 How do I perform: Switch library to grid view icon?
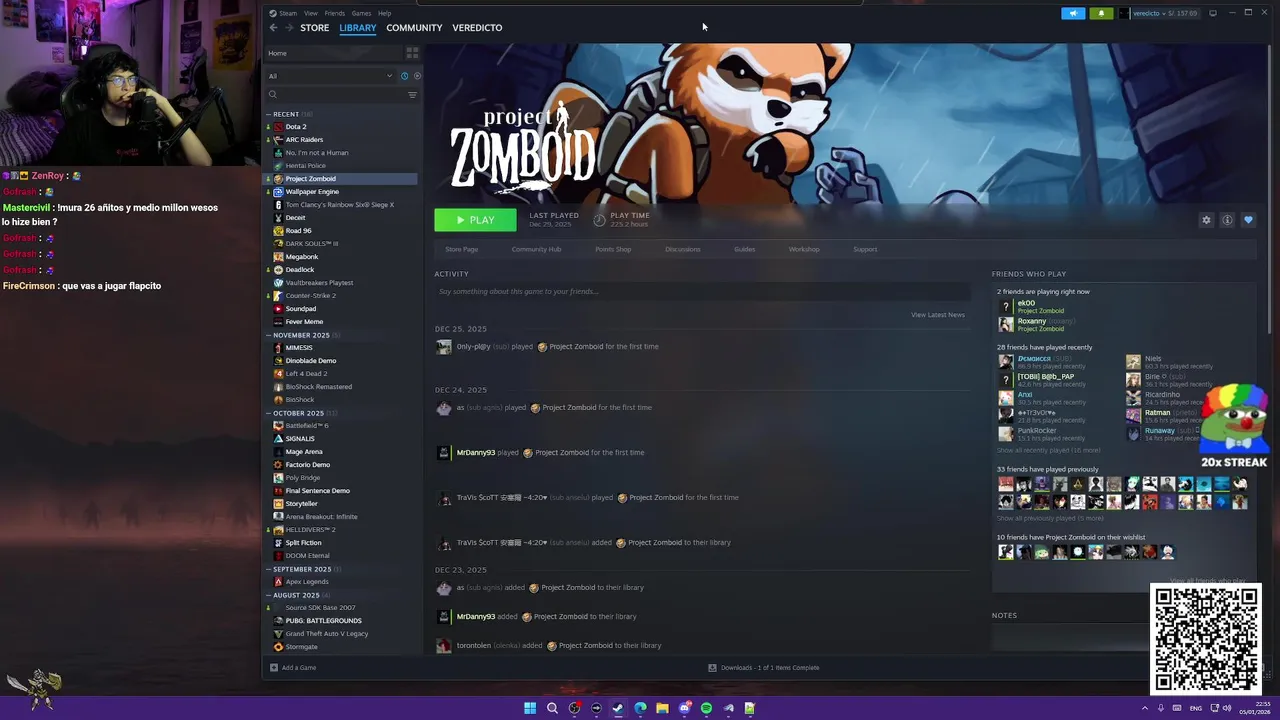tap(412, 53)
